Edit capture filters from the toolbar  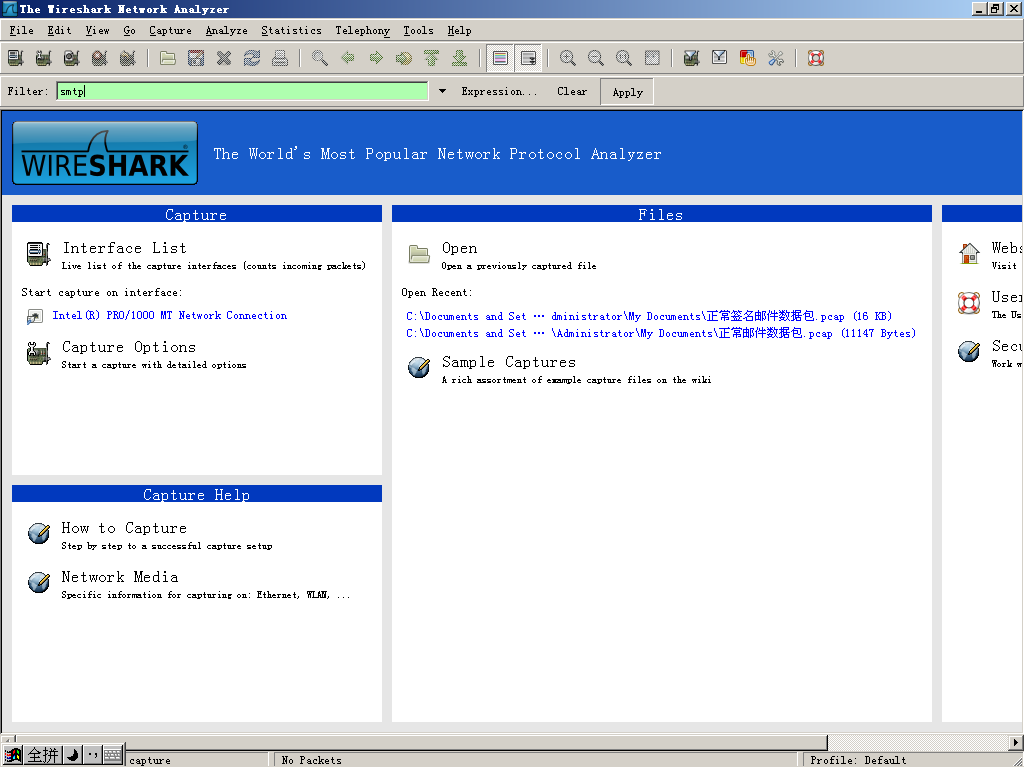pyautogui.click(x=692, y=58)
